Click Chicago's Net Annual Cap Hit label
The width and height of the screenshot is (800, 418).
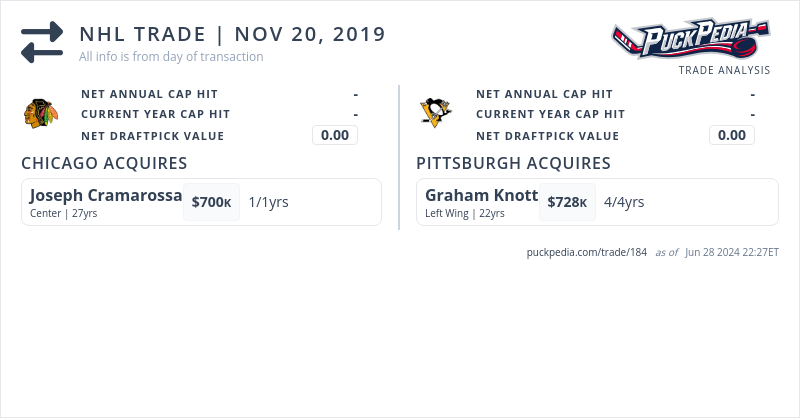tap(149, 94)
